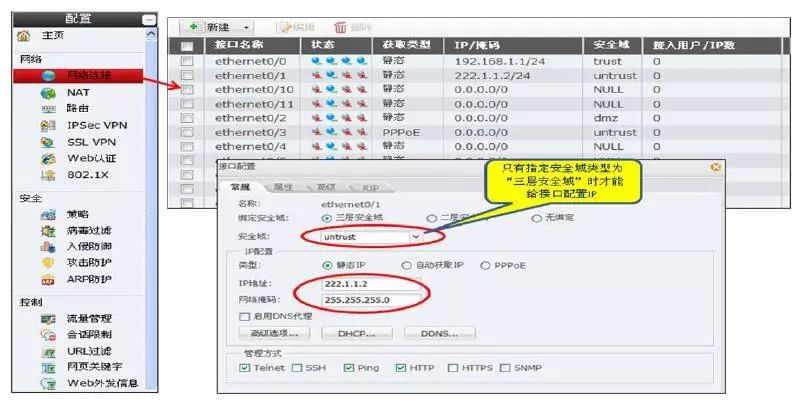This screenshot has width=803, height=404.
Task: Click the 192.168.1.1/24 cell
Action: point(500,61)
